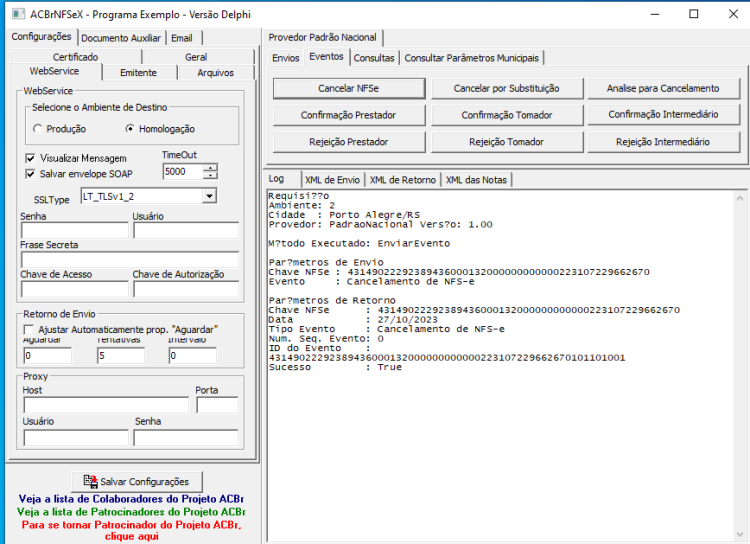Open the Consultas tab
The width and height of the screenshot is (750, 544).
tap(374, 58)
